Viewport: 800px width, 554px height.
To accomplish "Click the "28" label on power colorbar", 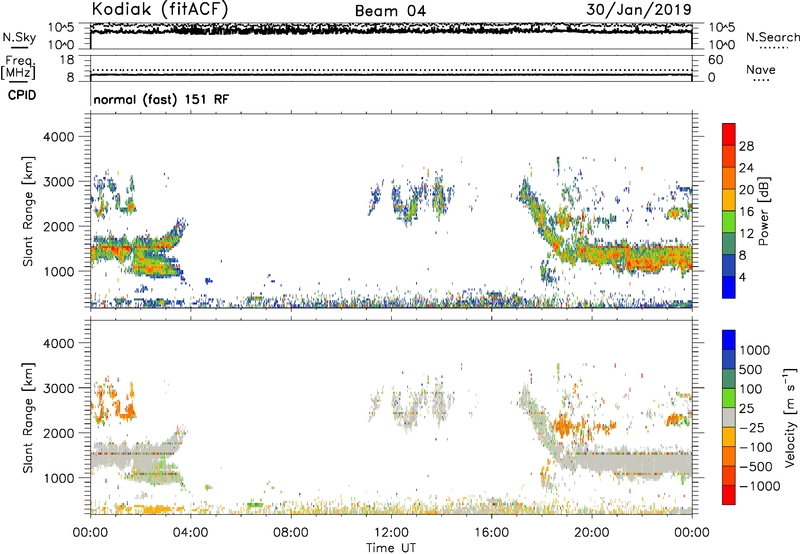I will pyautogui.click(x=746, y=146).
